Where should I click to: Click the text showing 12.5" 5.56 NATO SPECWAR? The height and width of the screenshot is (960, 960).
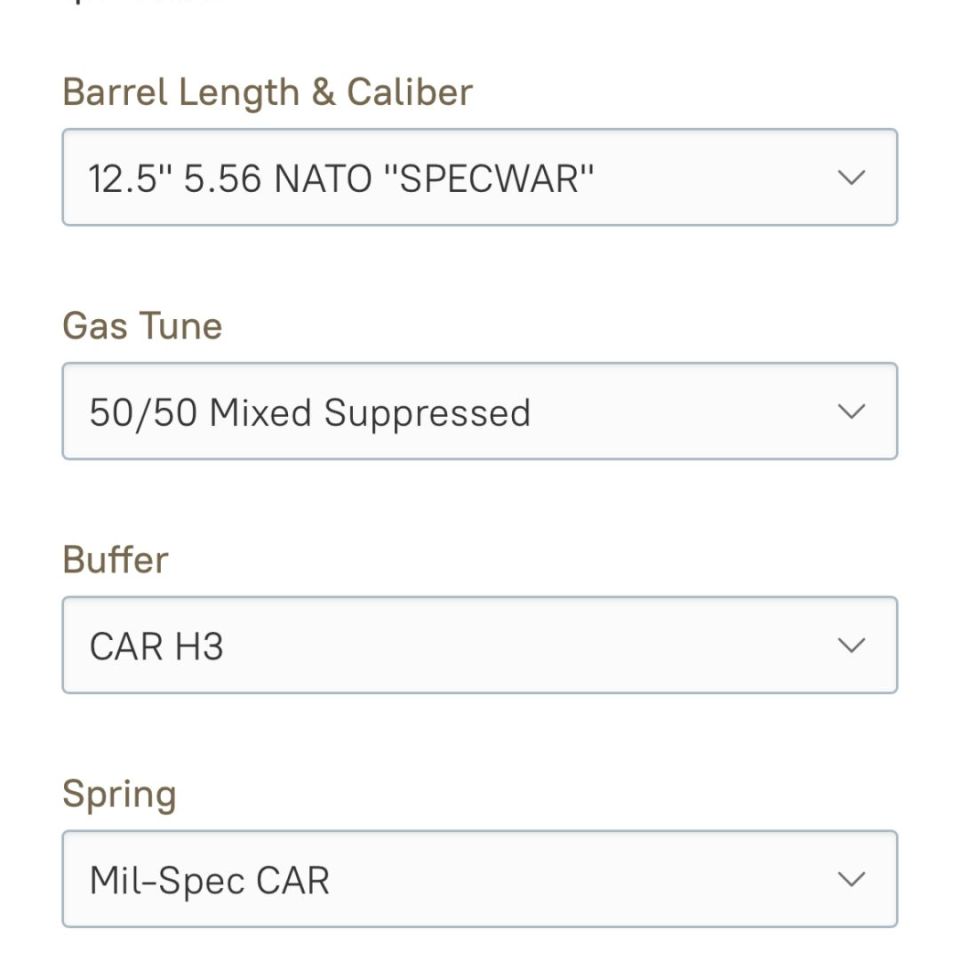pyautogui.click(x=341, y=177)
